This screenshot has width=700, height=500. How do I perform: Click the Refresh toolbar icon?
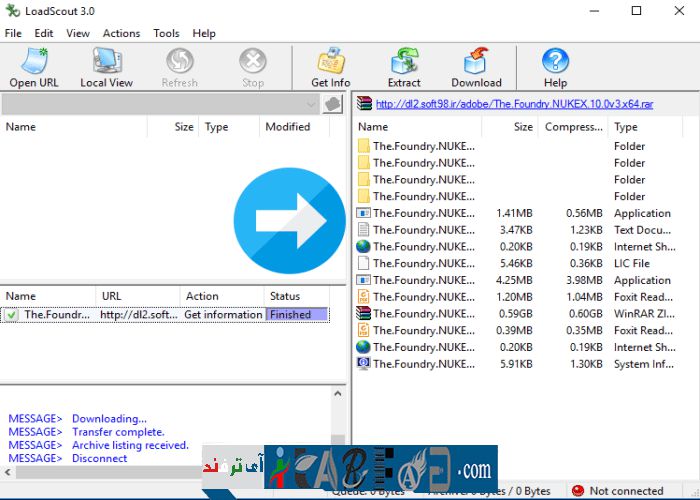(179, 67)
